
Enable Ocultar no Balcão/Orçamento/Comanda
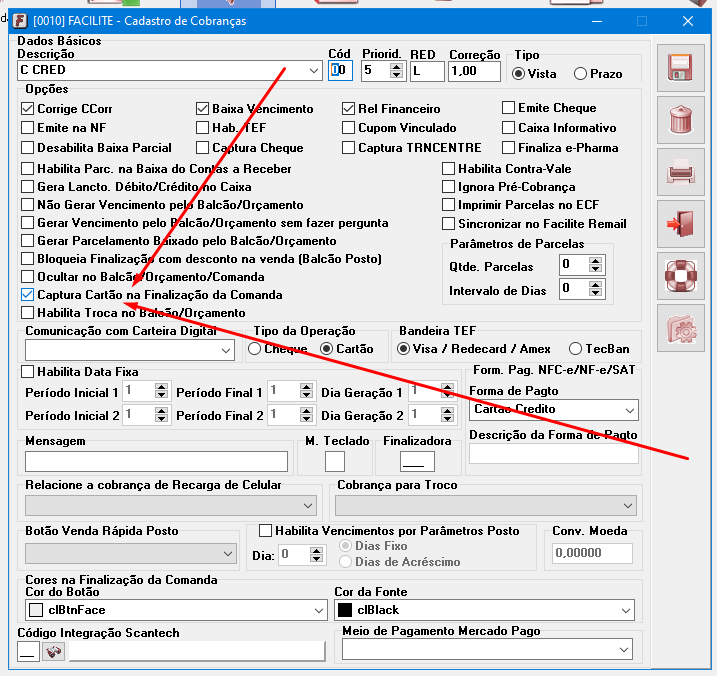(27, 277)
